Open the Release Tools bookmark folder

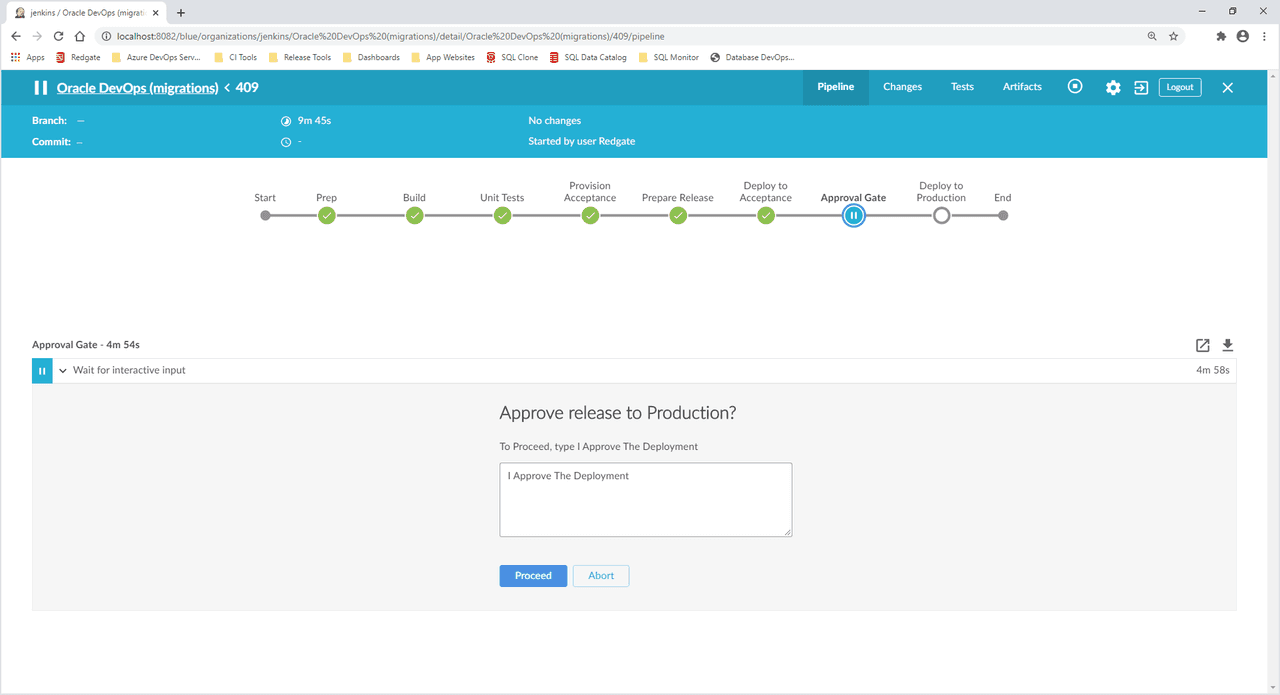click(299, 58)
